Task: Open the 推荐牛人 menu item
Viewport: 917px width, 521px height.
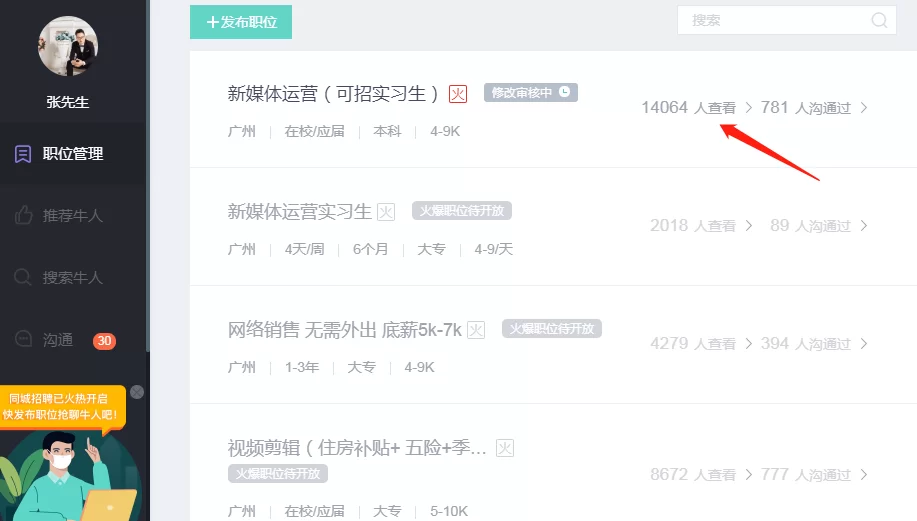Action: click(72, 216)
